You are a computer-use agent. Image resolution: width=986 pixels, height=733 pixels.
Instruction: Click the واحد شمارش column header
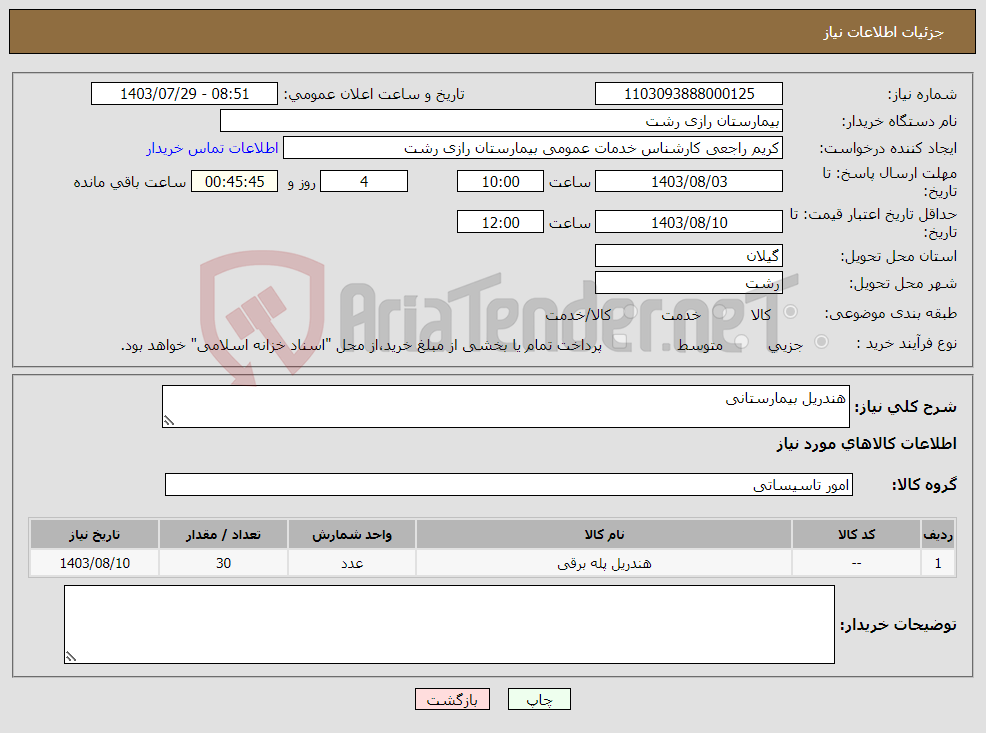[x=352, y=534]
